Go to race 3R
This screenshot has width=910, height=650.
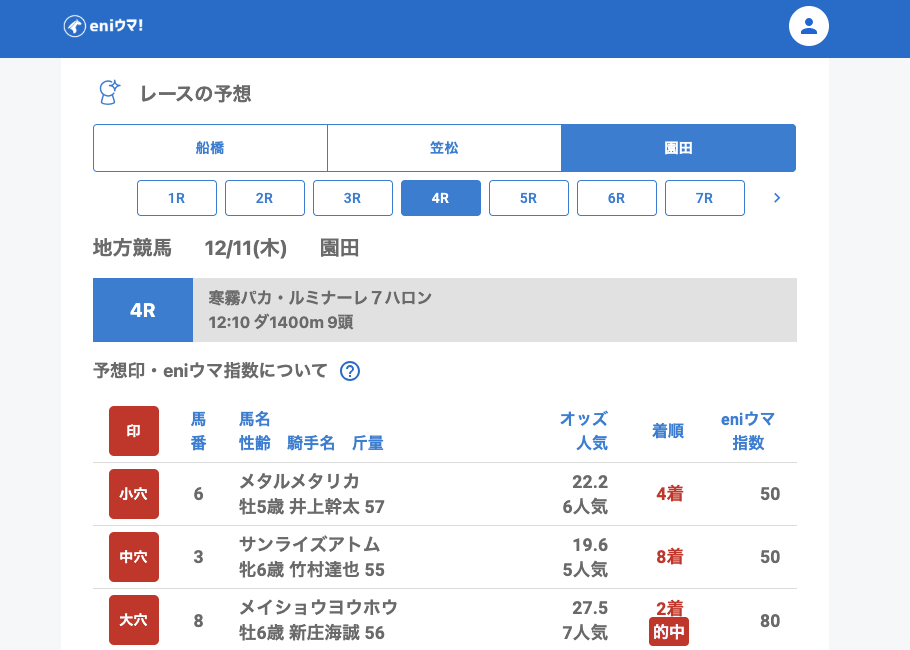click(x=353, y=198)
